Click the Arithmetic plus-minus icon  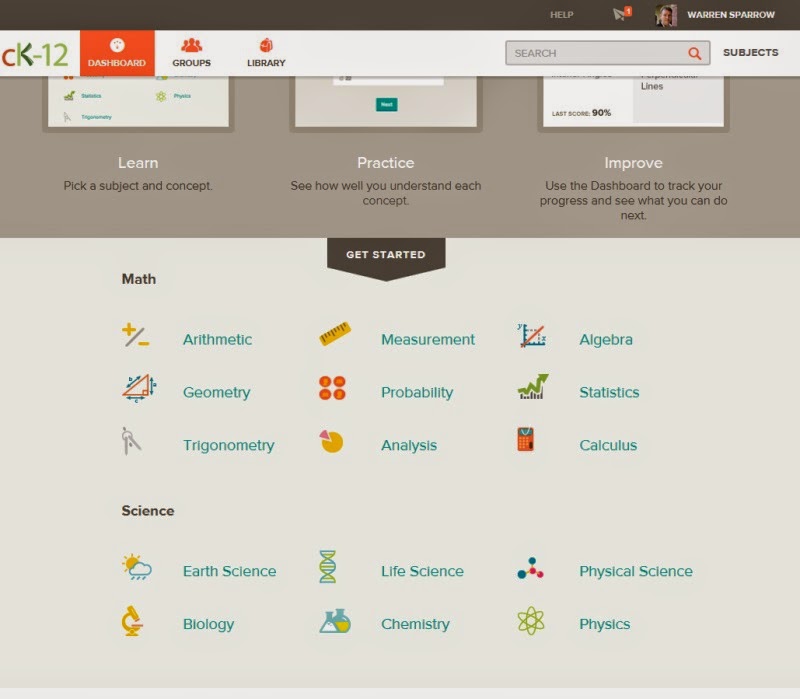pos(136,336)
